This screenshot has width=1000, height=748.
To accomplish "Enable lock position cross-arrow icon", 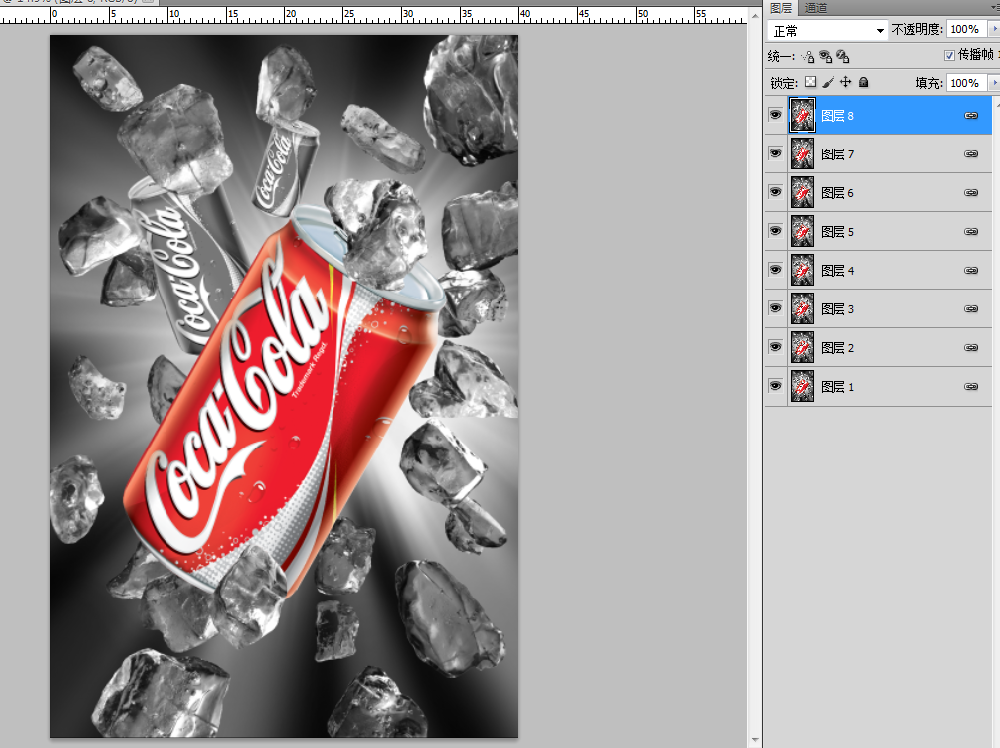I will pyautogui.click(x=846, y=82).
